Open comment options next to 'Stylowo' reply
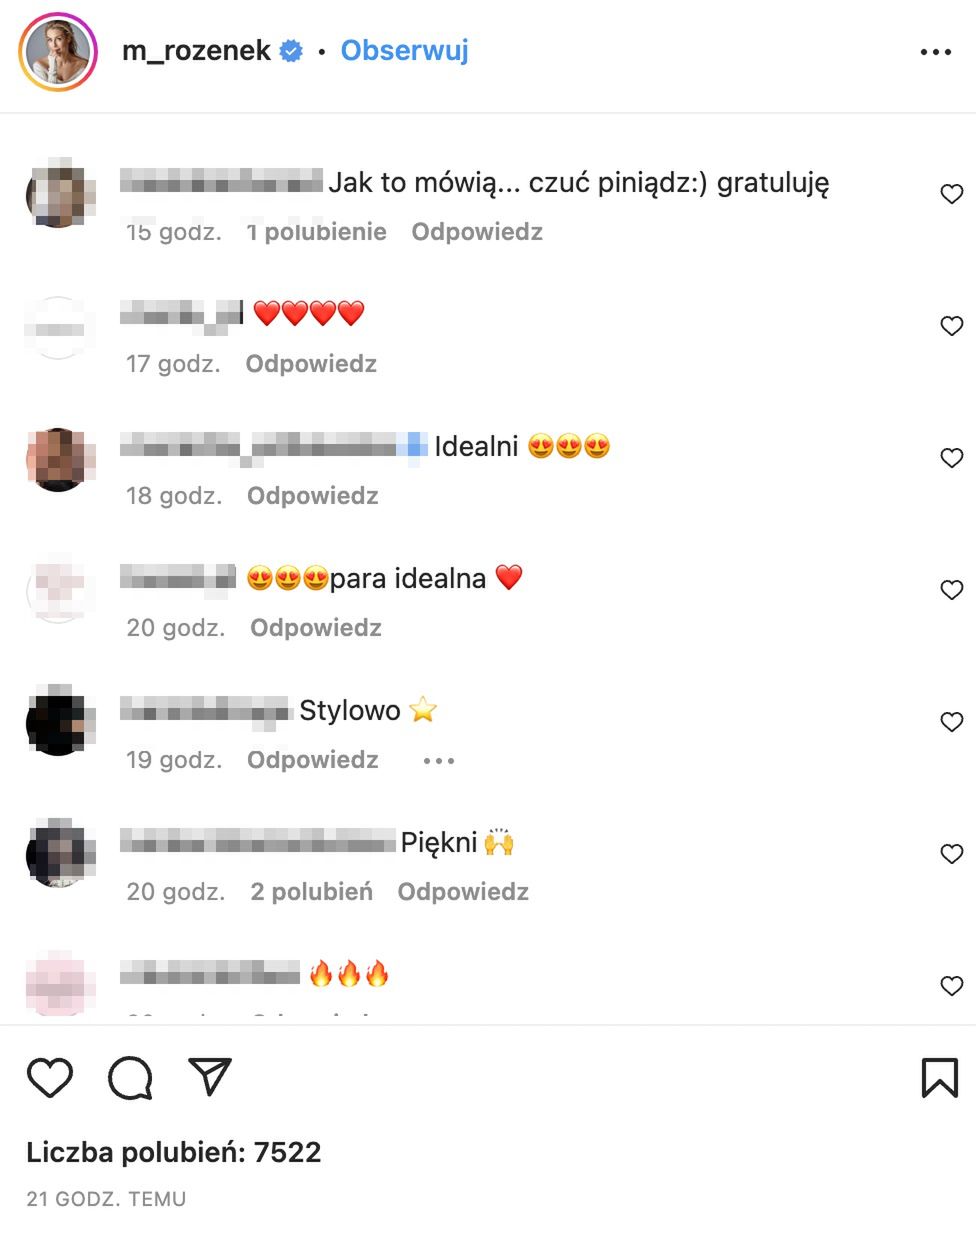976x1237 pixels. [x=439, y=761]
